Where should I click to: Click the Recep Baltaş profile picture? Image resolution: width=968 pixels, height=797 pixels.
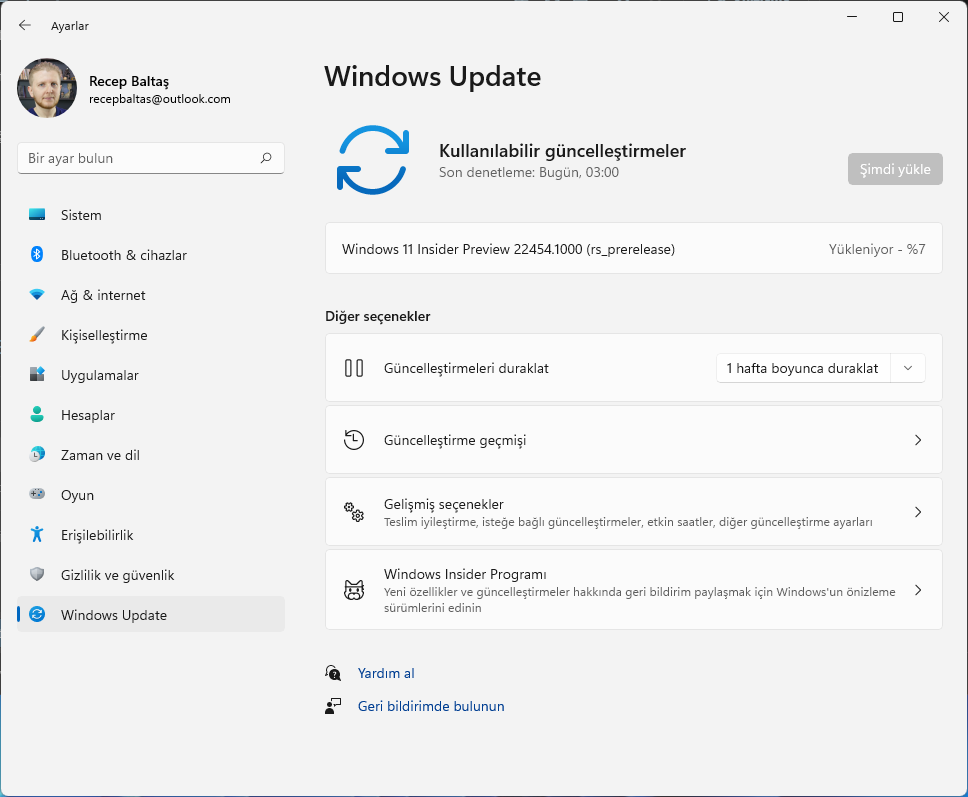(47, 88)
